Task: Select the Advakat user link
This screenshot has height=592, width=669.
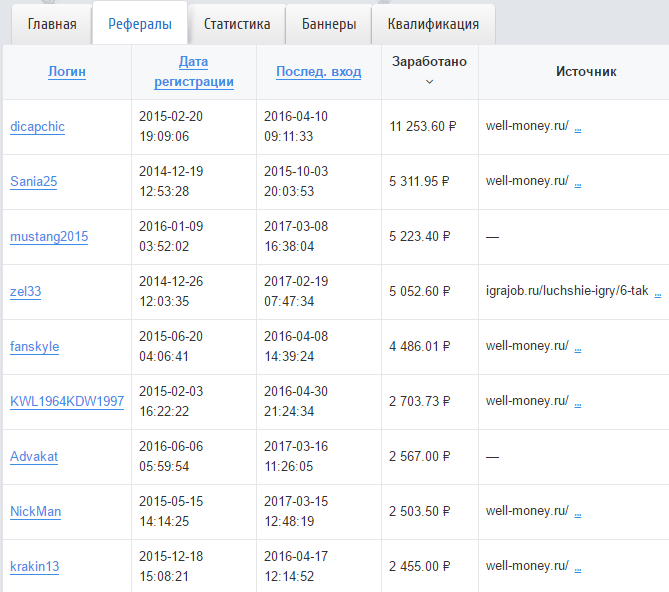Action: (x=34, y=457)
